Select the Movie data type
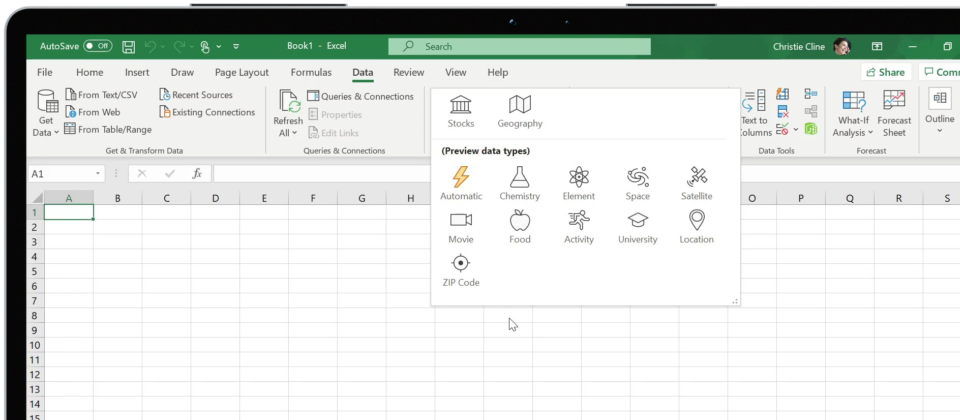Screen dimensions: 960x420 460,227
